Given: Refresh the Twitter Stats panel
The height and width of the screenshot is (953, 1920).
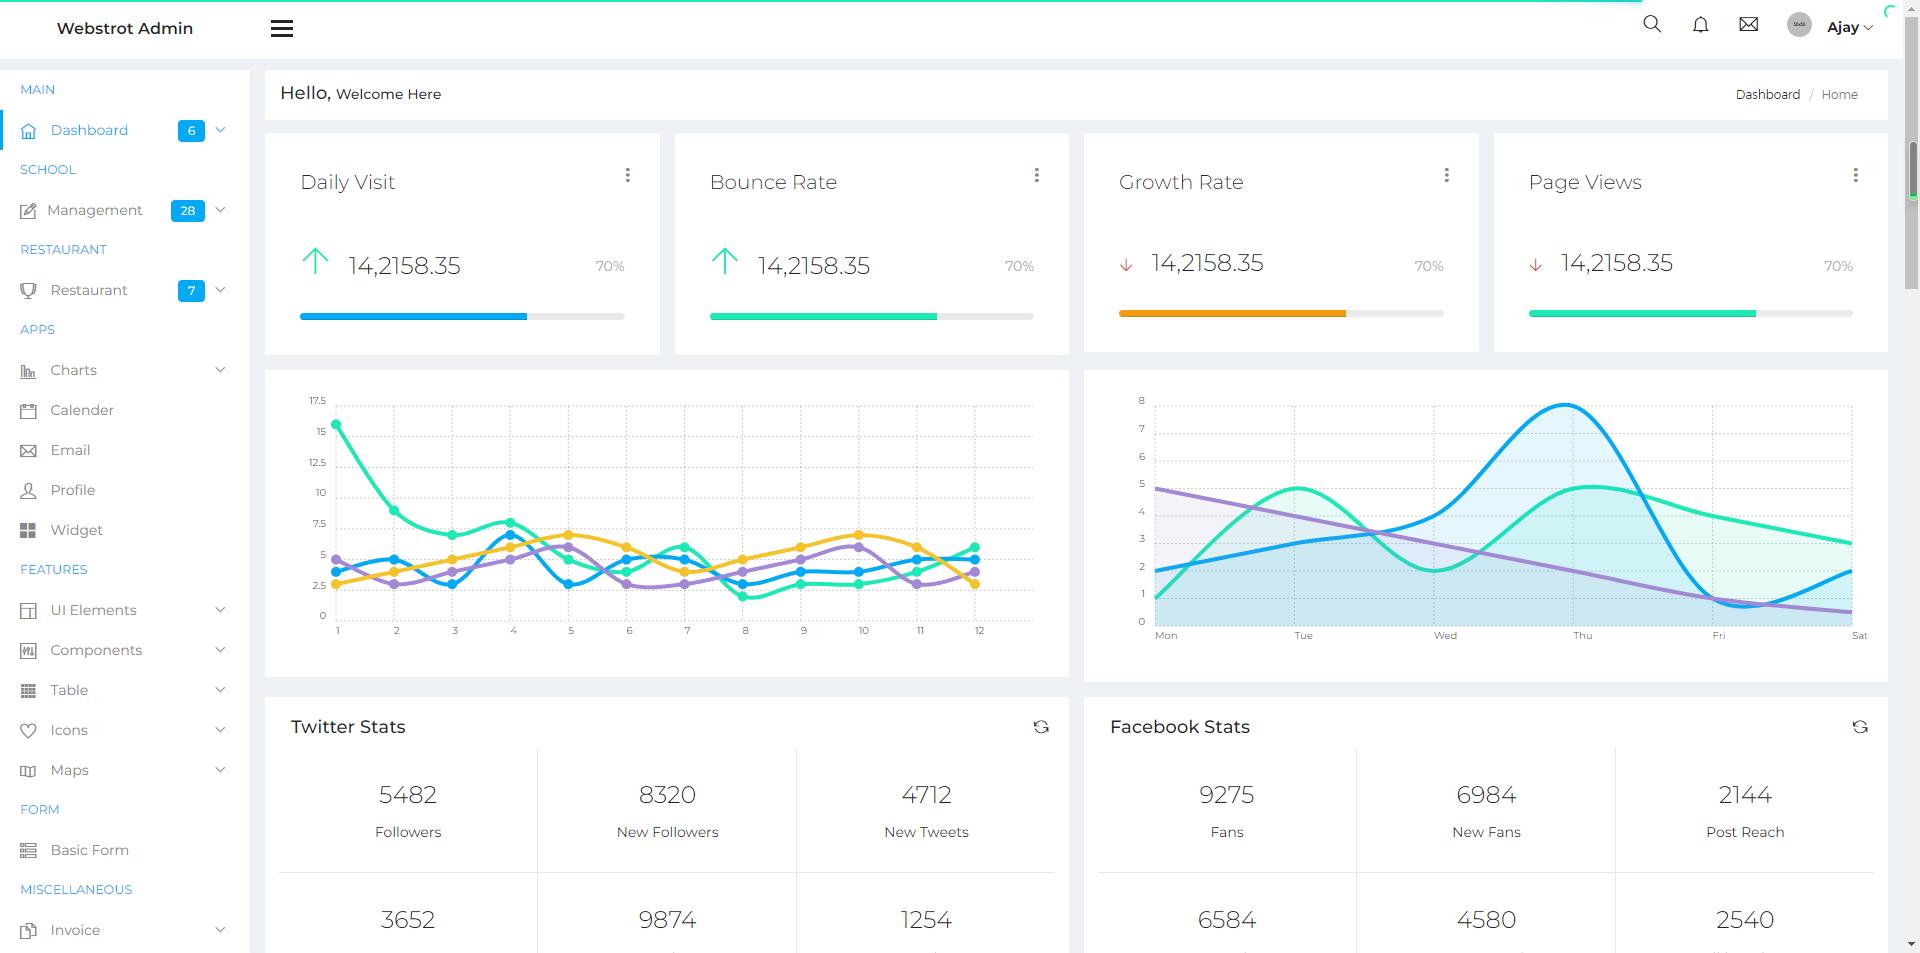Looking at the screenshot, I should point(1041,727).
